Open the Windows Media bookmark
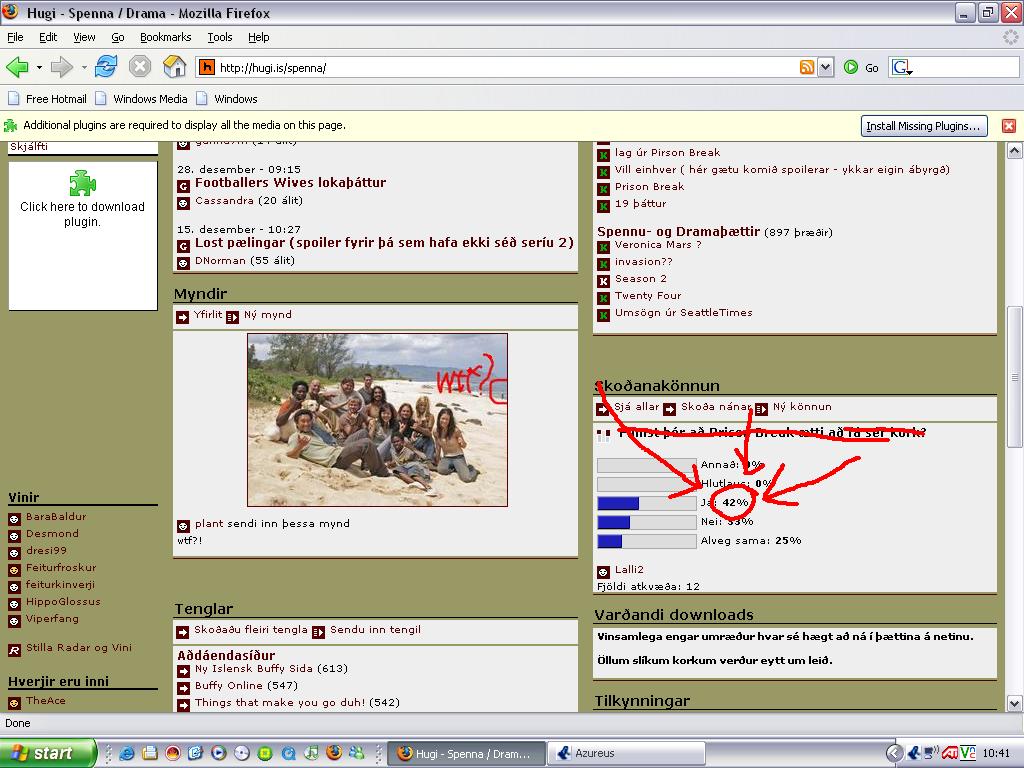Image resolution: width=1024 pixels, height=768 pixels. pyautogui.click(x=142, y=99)
